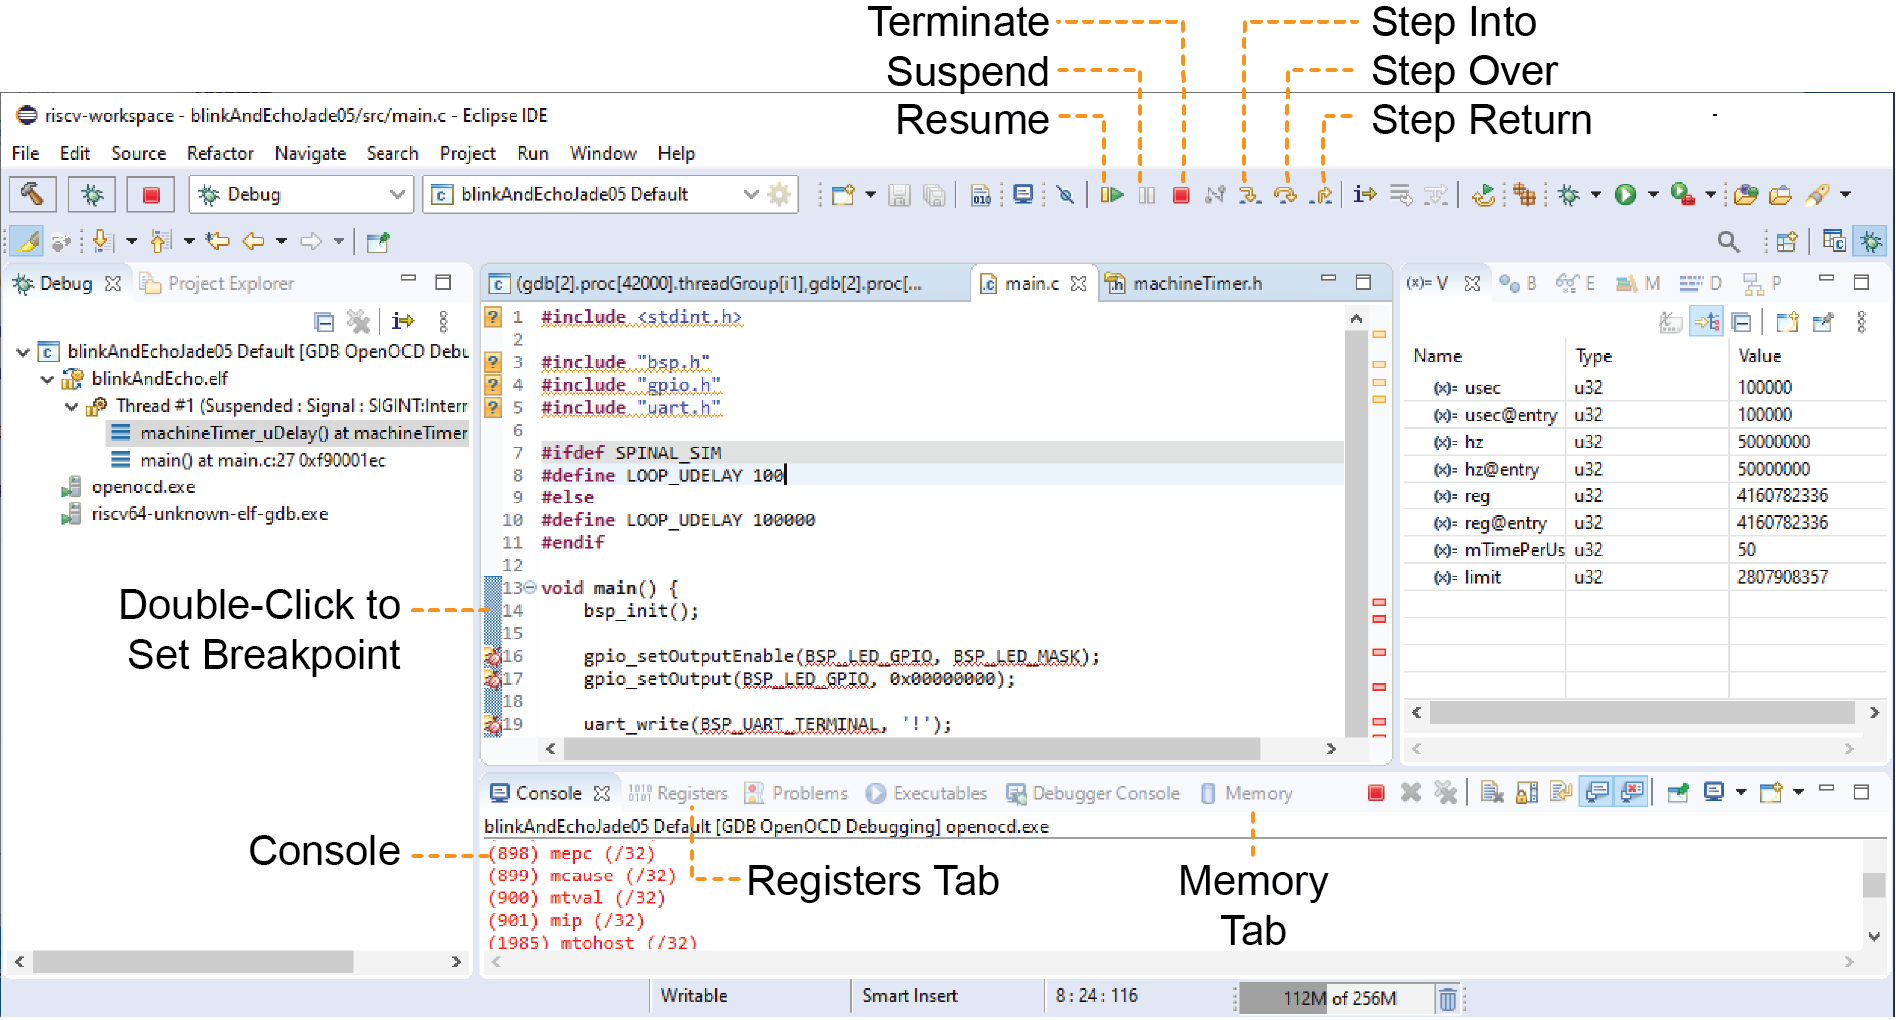The width and height of the screenshot is (1896, 1020).
Task: Click the usec variable row
Action: click(1482, 388)
